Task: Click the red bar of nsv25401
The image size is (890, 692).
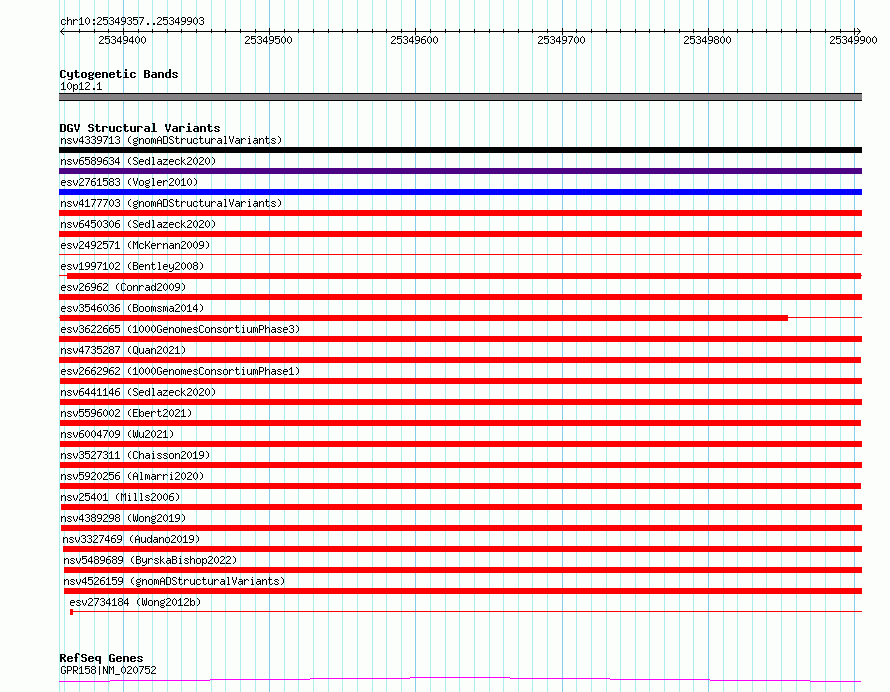Action: pyautogui.click(x=461, y=507)
